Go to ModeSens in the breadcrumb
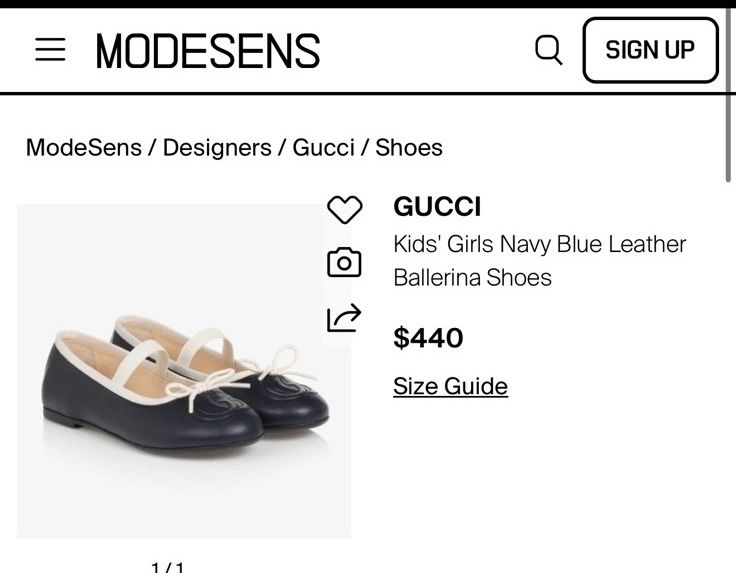 (x=83, y=148)
